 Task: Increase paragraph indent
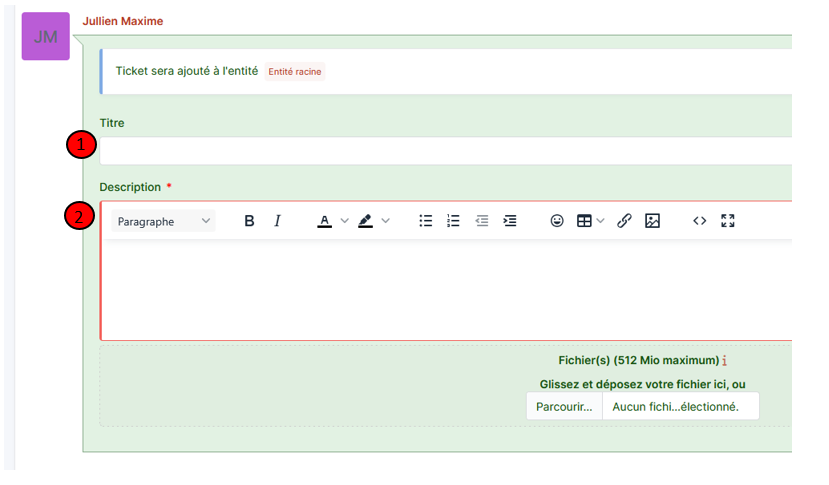510,221
